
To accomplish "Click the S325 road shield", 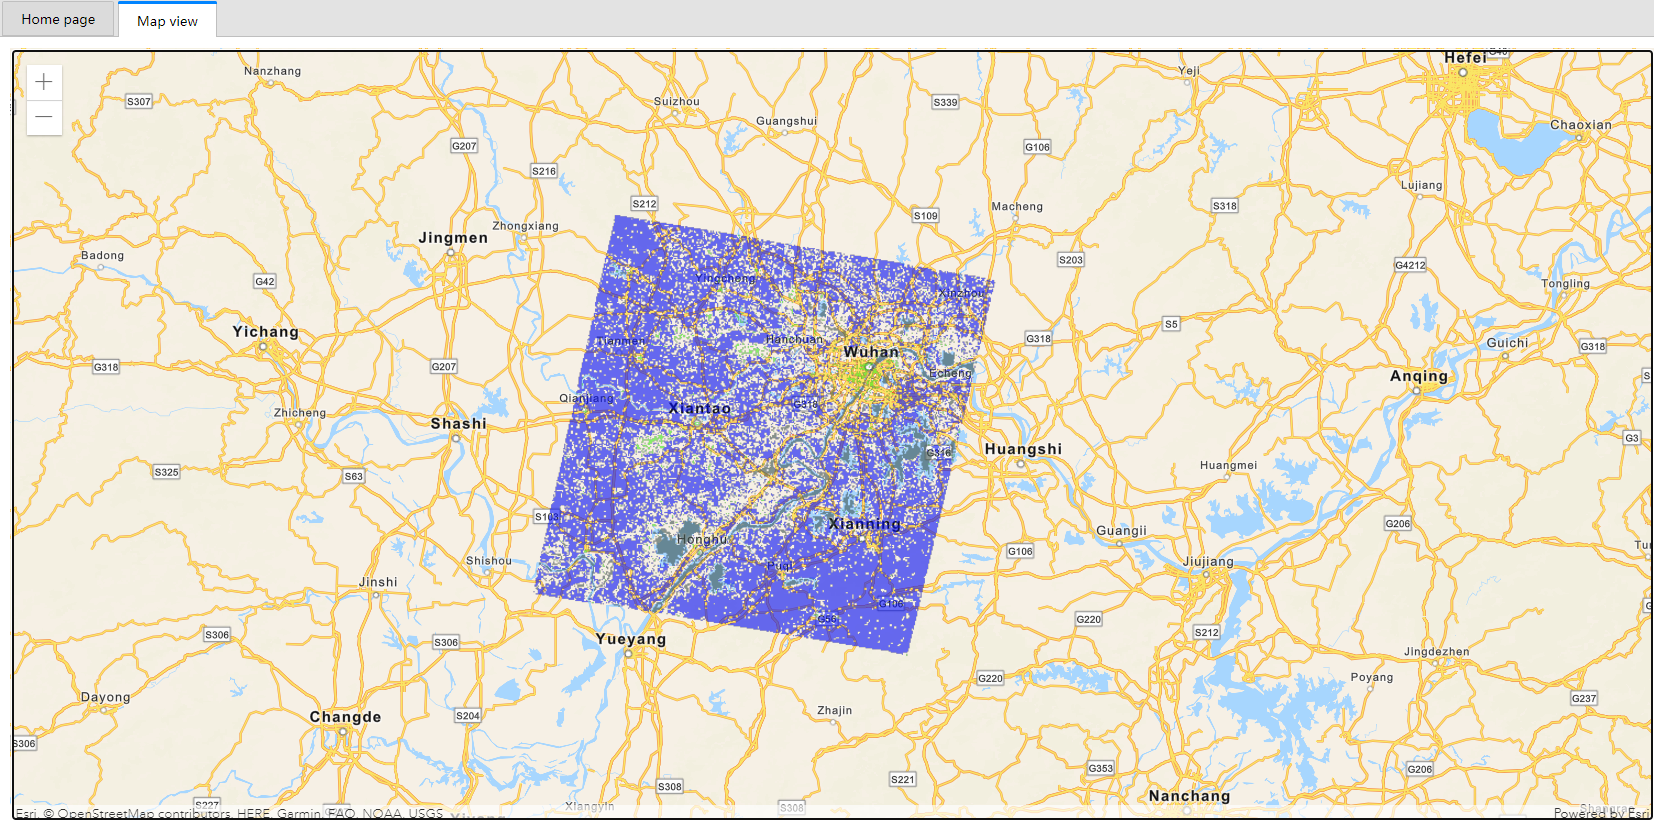I will click(166, 472).
